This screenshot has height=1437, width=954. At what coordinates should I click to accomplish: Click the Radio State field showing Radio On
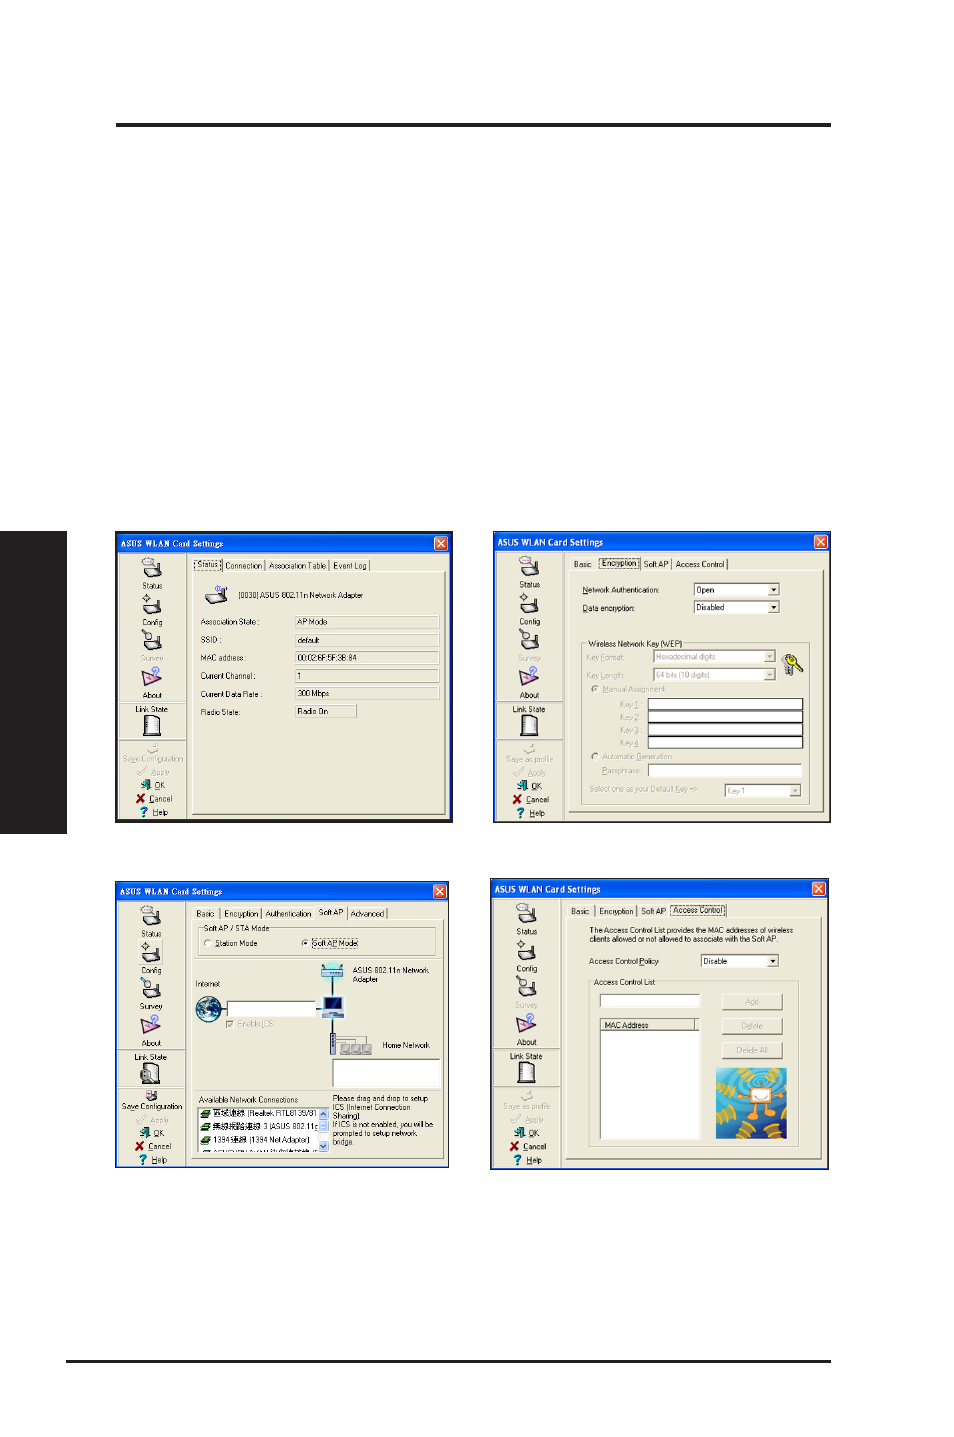[325, 712]
